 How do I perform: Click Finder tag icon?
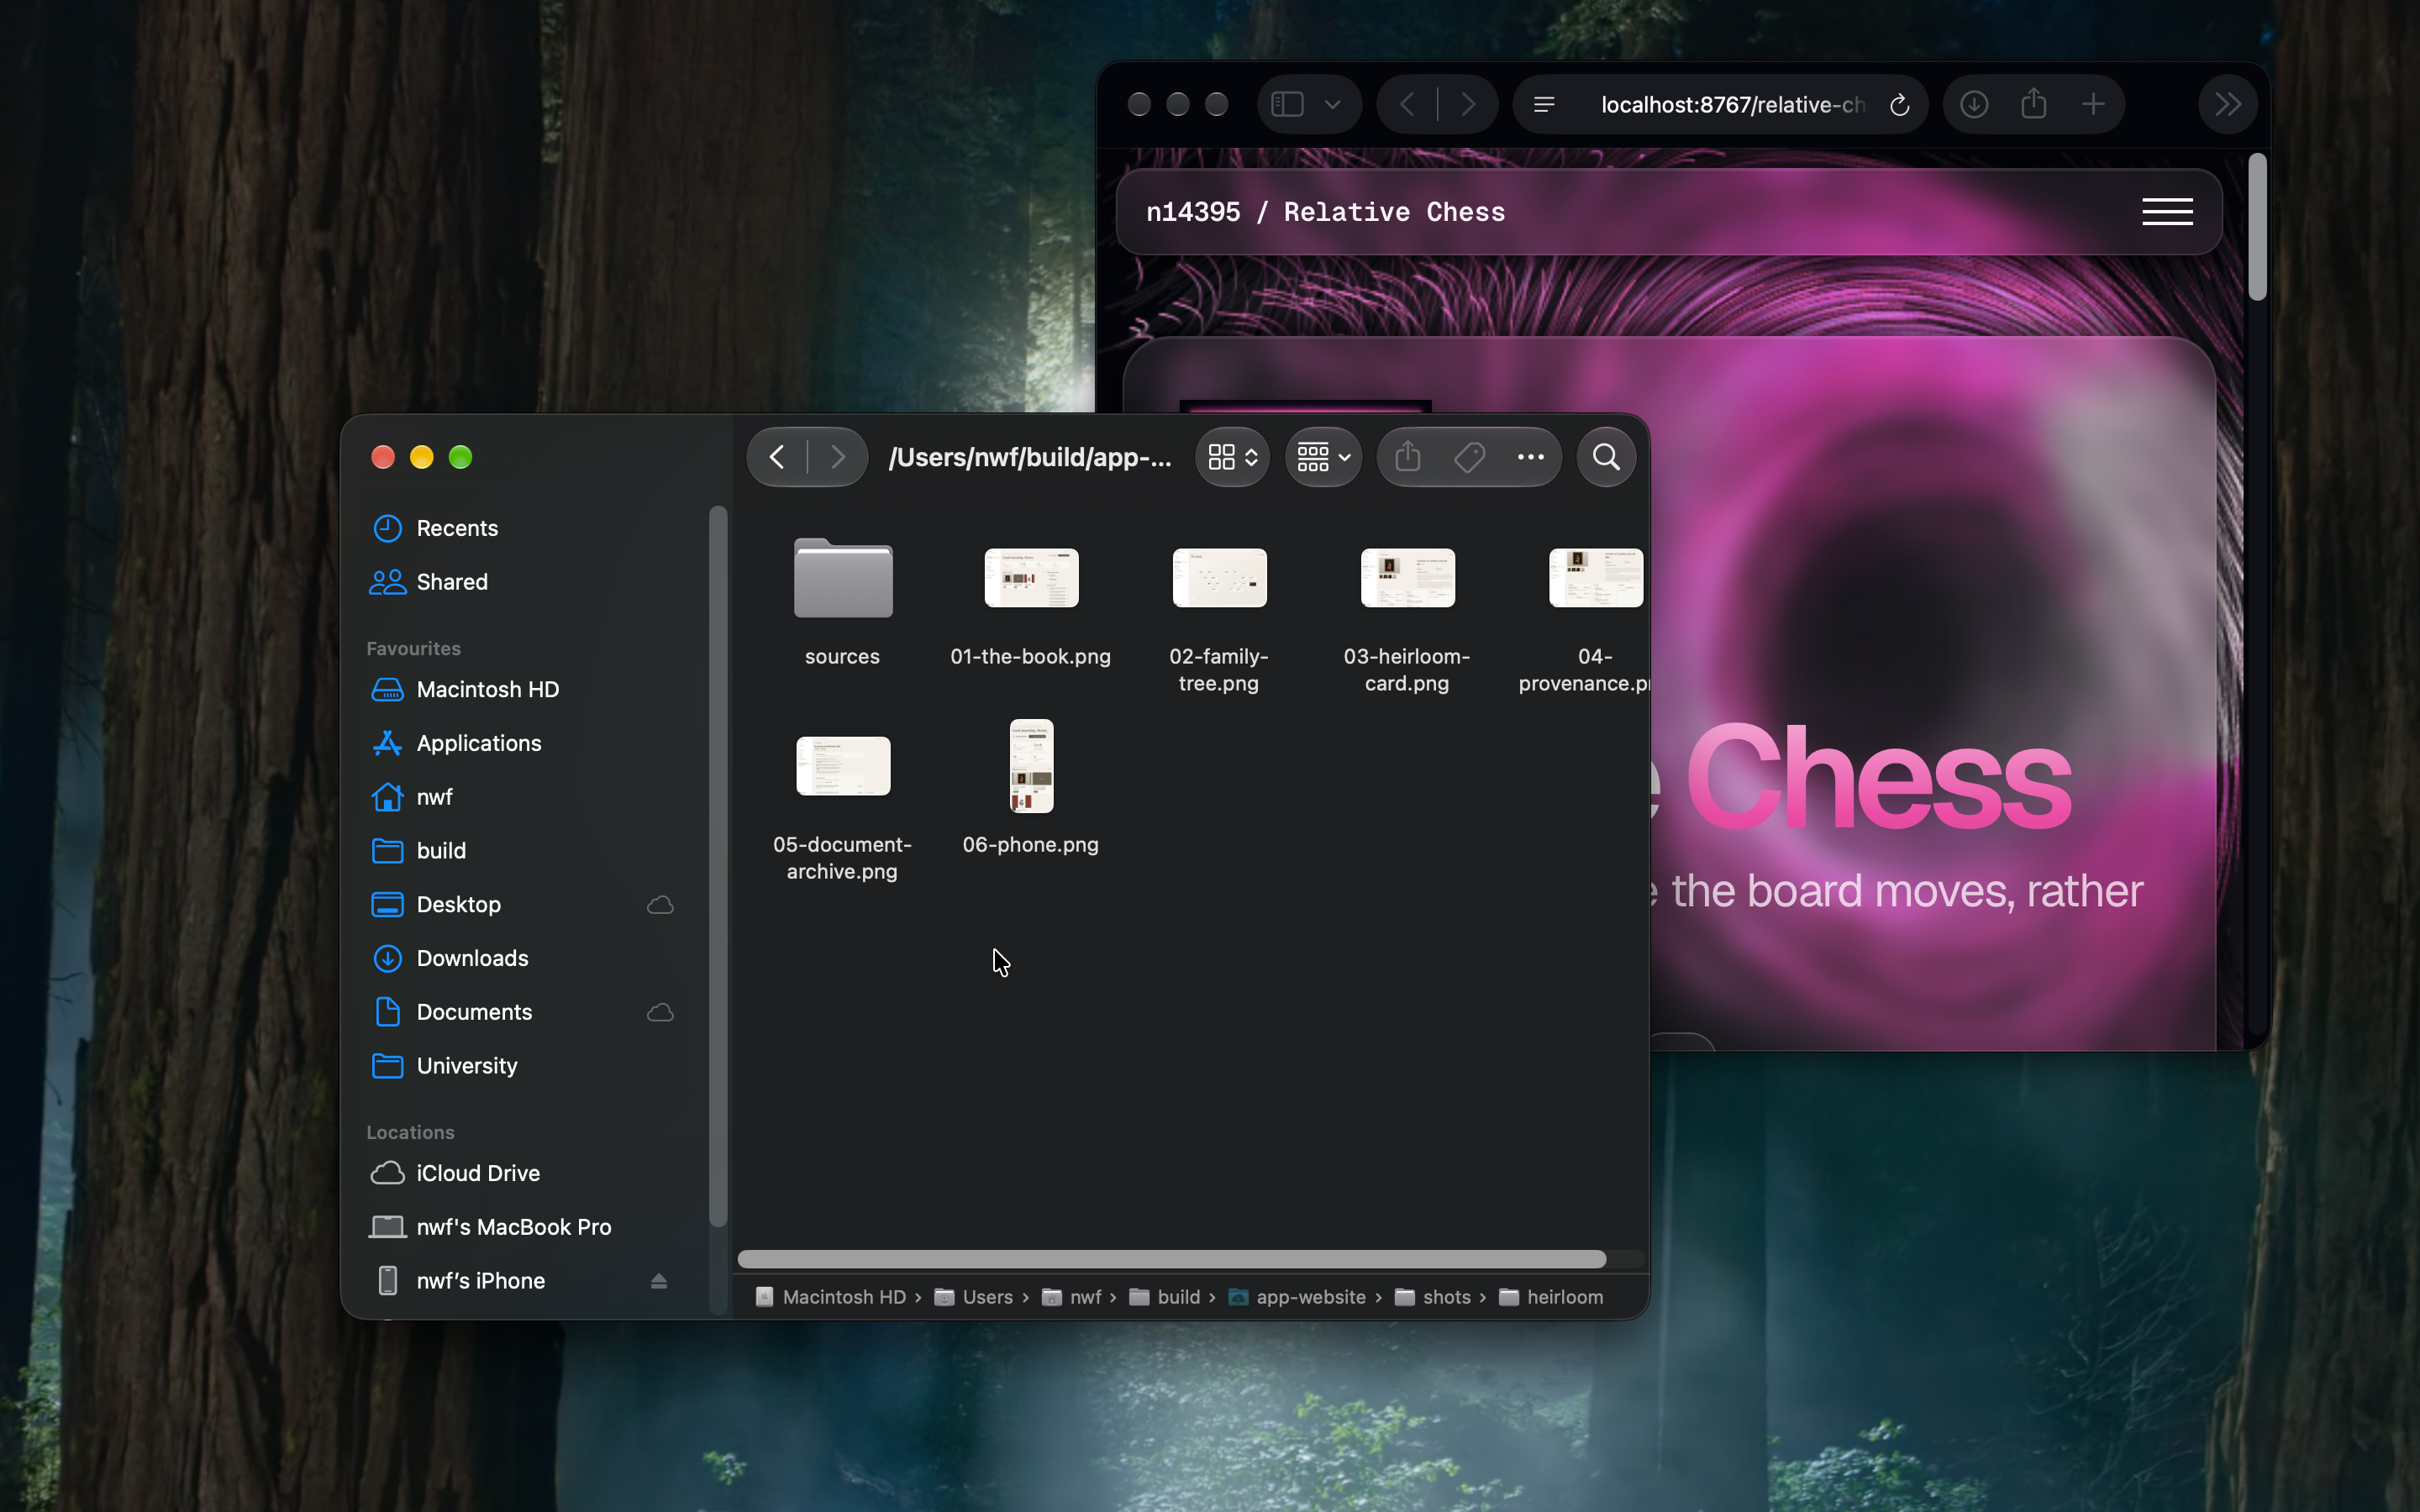point(1469,457)
